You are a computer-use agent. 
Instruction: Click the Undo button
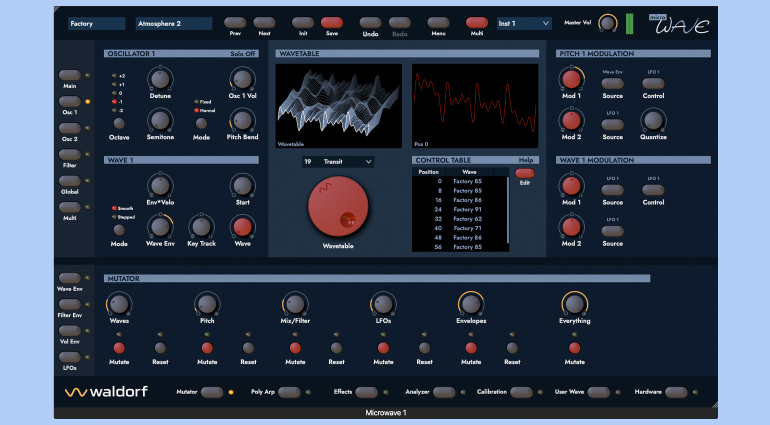[x=370, y=23]
